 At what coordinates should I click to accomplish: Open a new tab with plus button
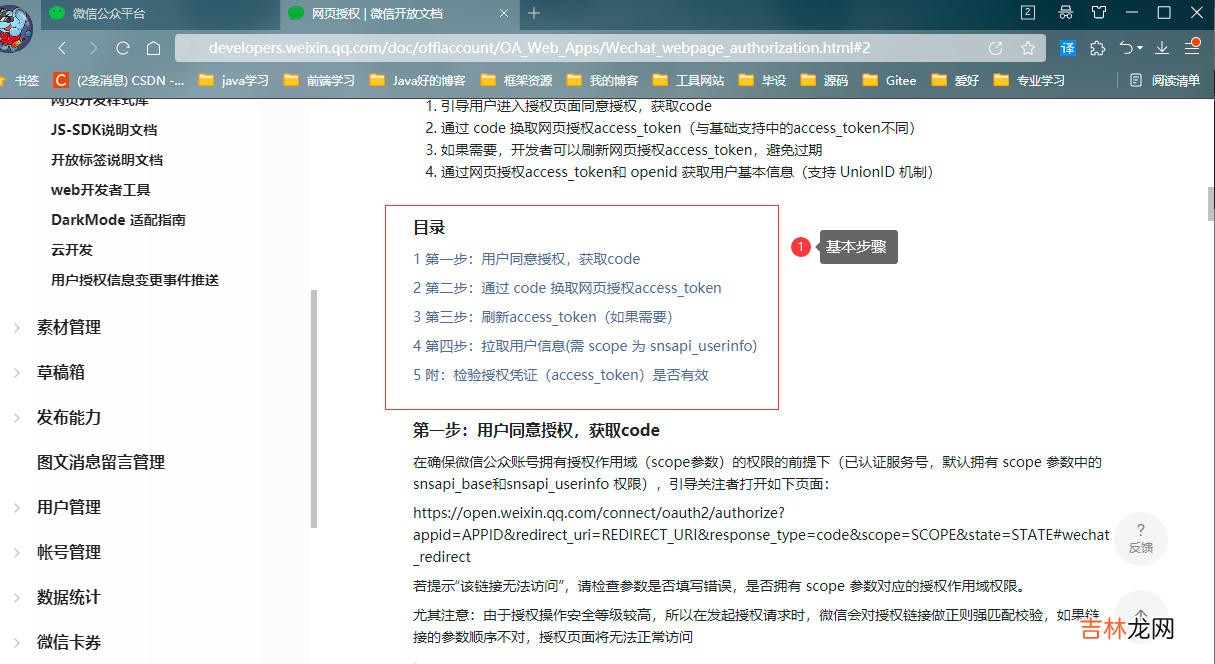(534, 13)
